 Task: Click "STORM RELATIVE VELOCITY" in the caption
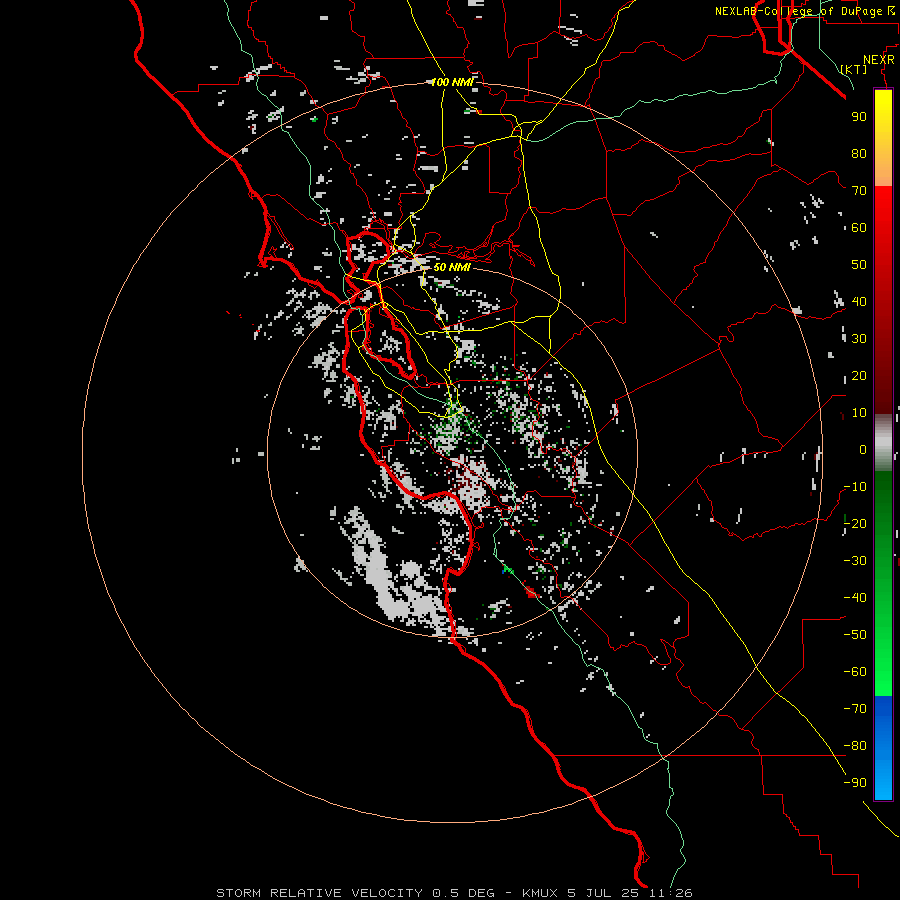(x=320, y=893)
